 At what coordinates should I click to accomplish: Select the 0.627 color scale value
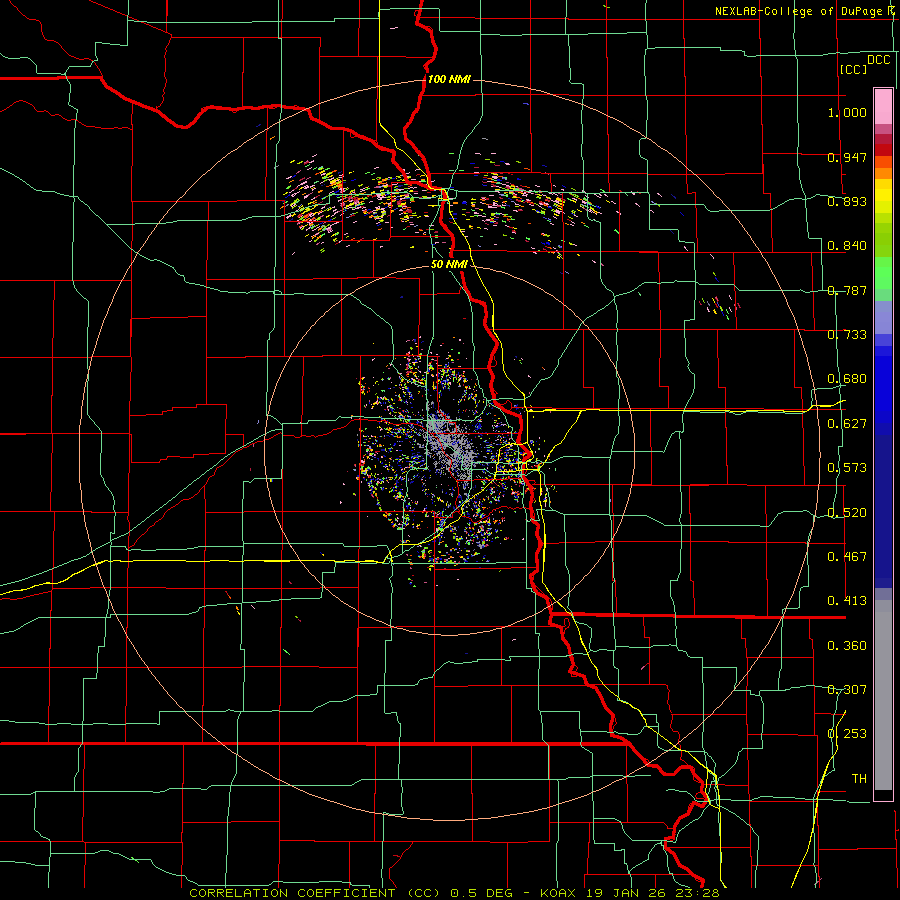(x=847, y=423)
